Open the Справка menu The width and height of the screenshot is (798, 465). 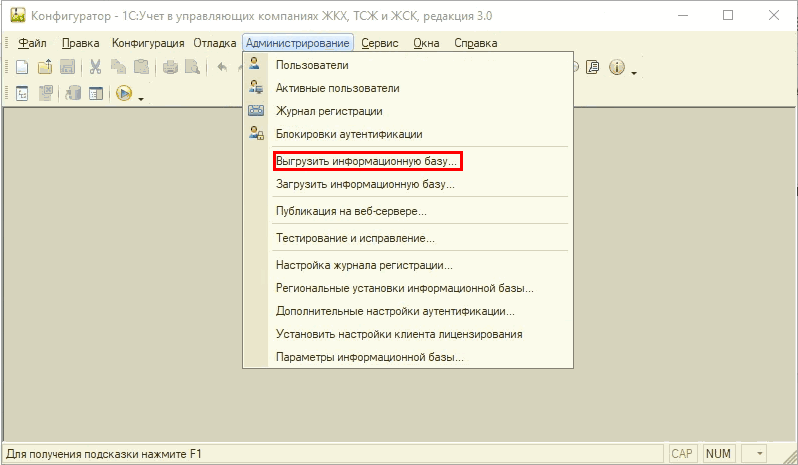point(476,43)
